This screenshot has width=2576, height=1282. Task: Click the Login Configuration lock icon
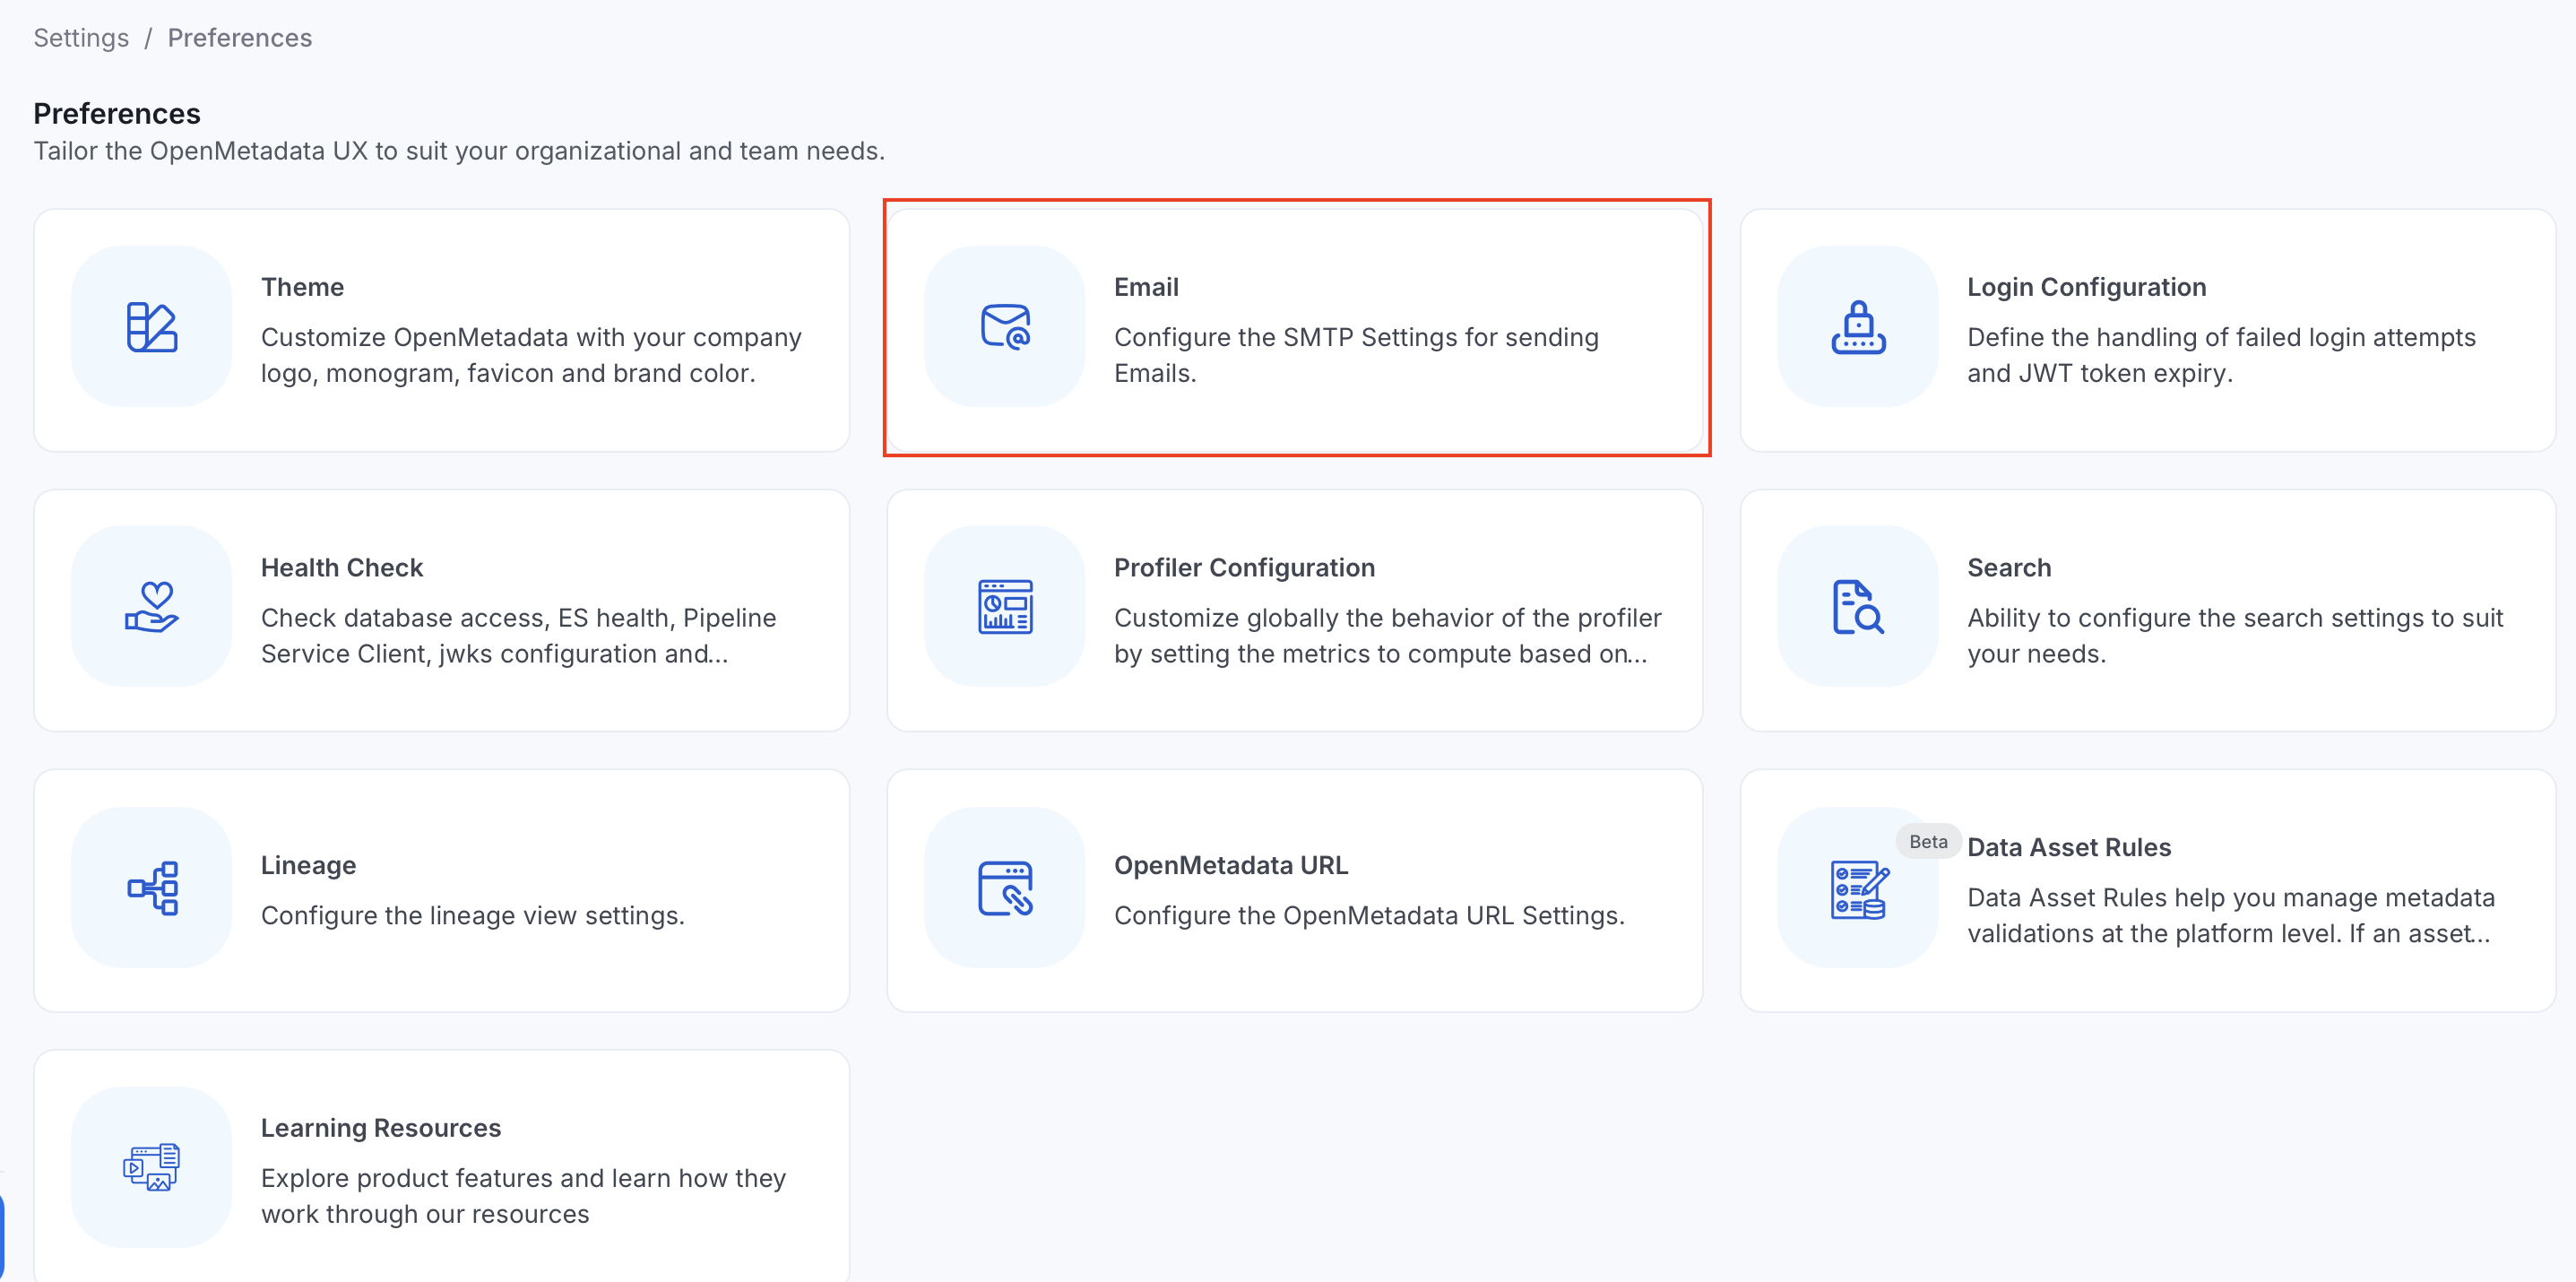(x=1858, y=326)
